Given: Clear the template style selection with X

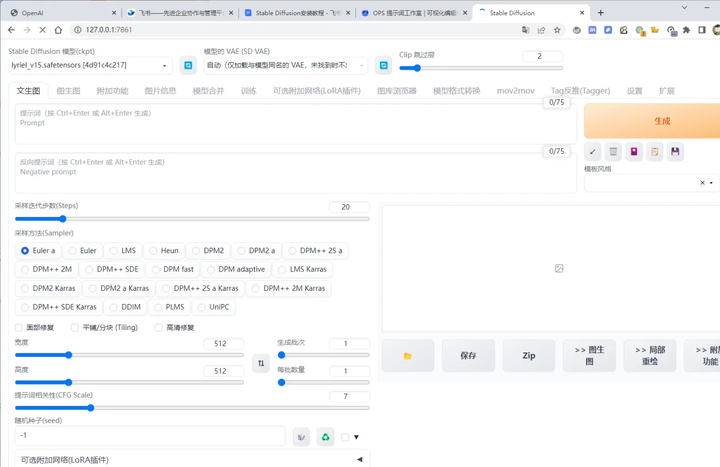Looking at the screenshot, I should pyautogui.click(x=702, y=182).
